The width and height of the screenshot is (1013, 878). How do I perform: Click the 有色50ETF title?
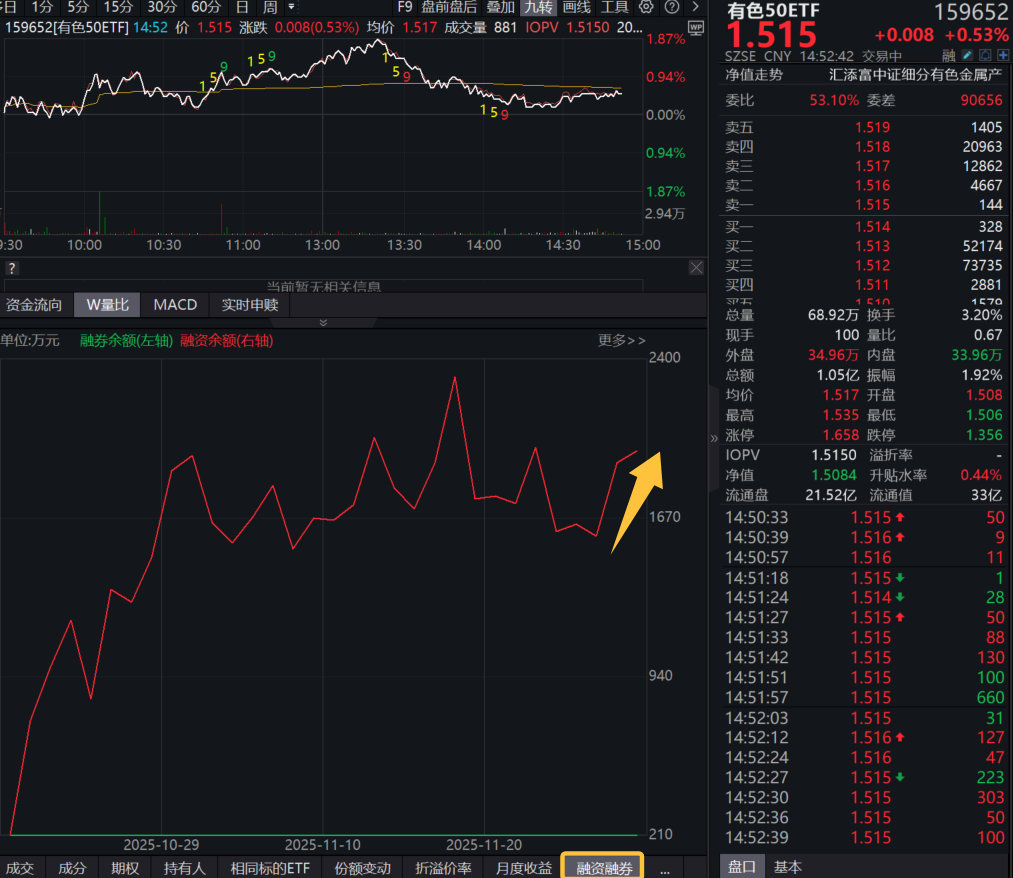[x=773, y=10]
